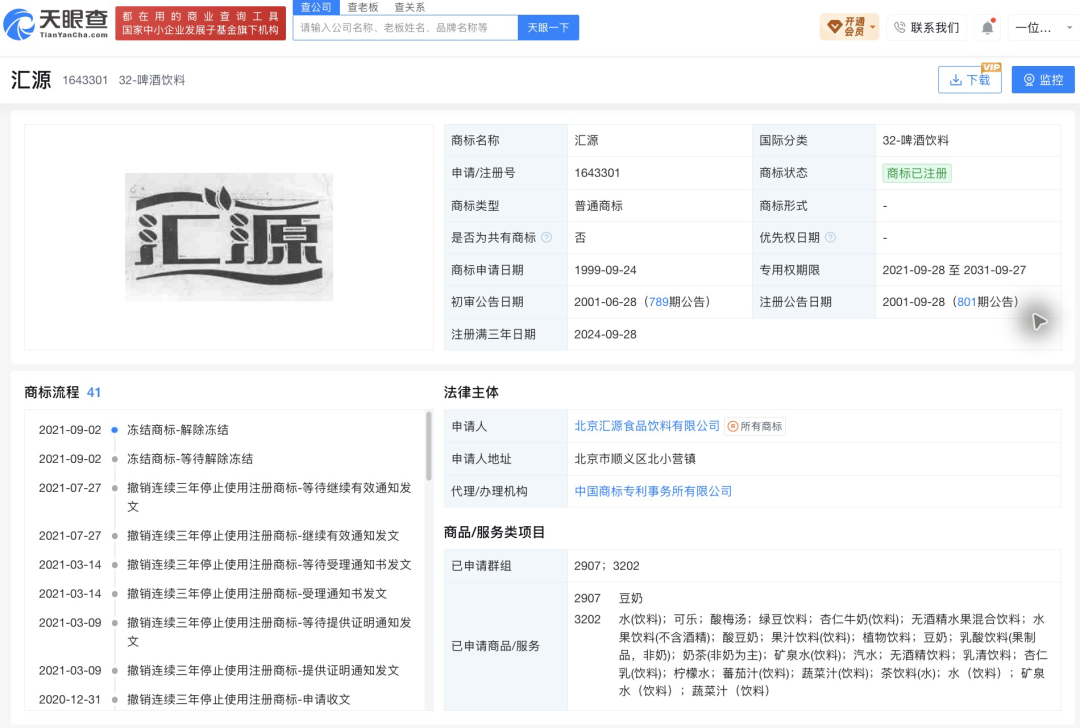The image size is (1080, 728).
Task: Click the trademark process list scrollbar
Action: point(428,446)
